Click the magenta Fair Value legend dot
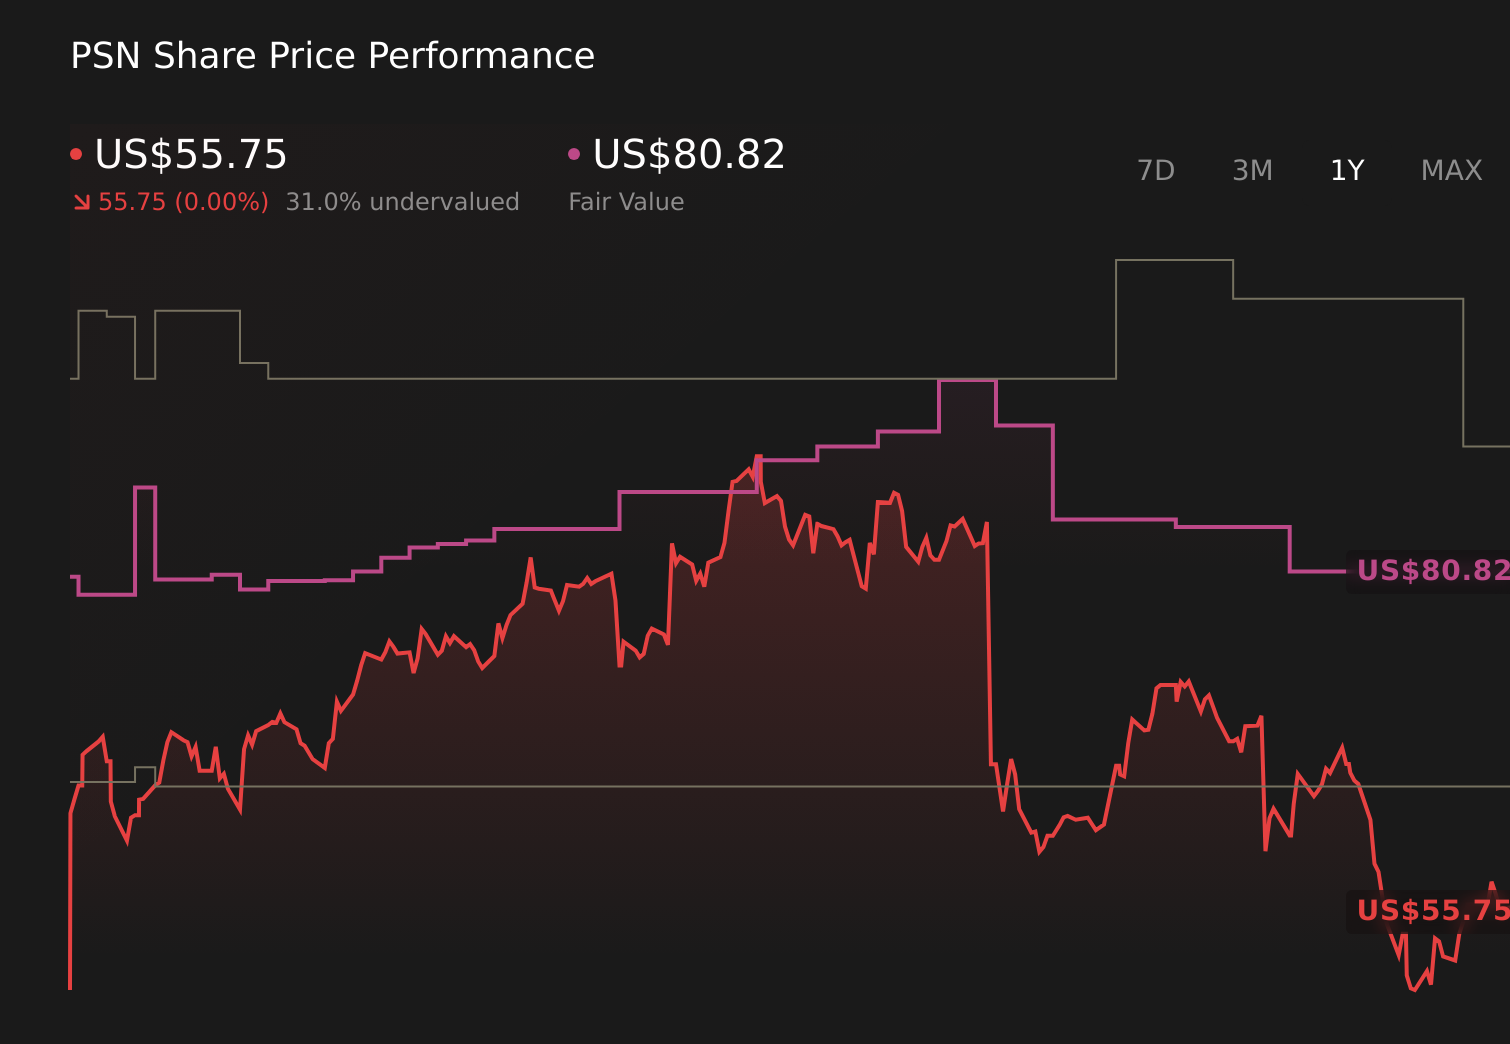Viewport: 1510px width, 1044px height. tap(574, 152)
